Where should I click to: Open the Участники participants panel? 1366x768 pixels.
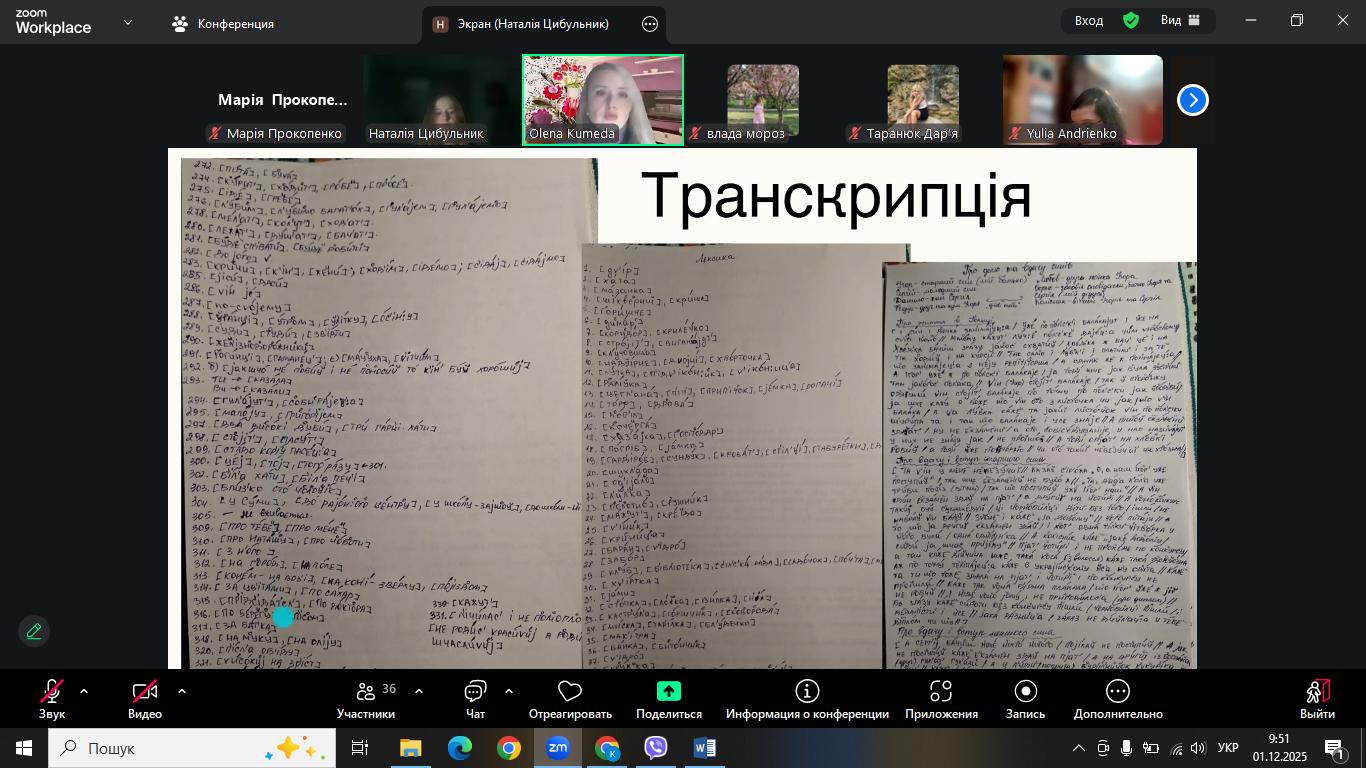366,698
